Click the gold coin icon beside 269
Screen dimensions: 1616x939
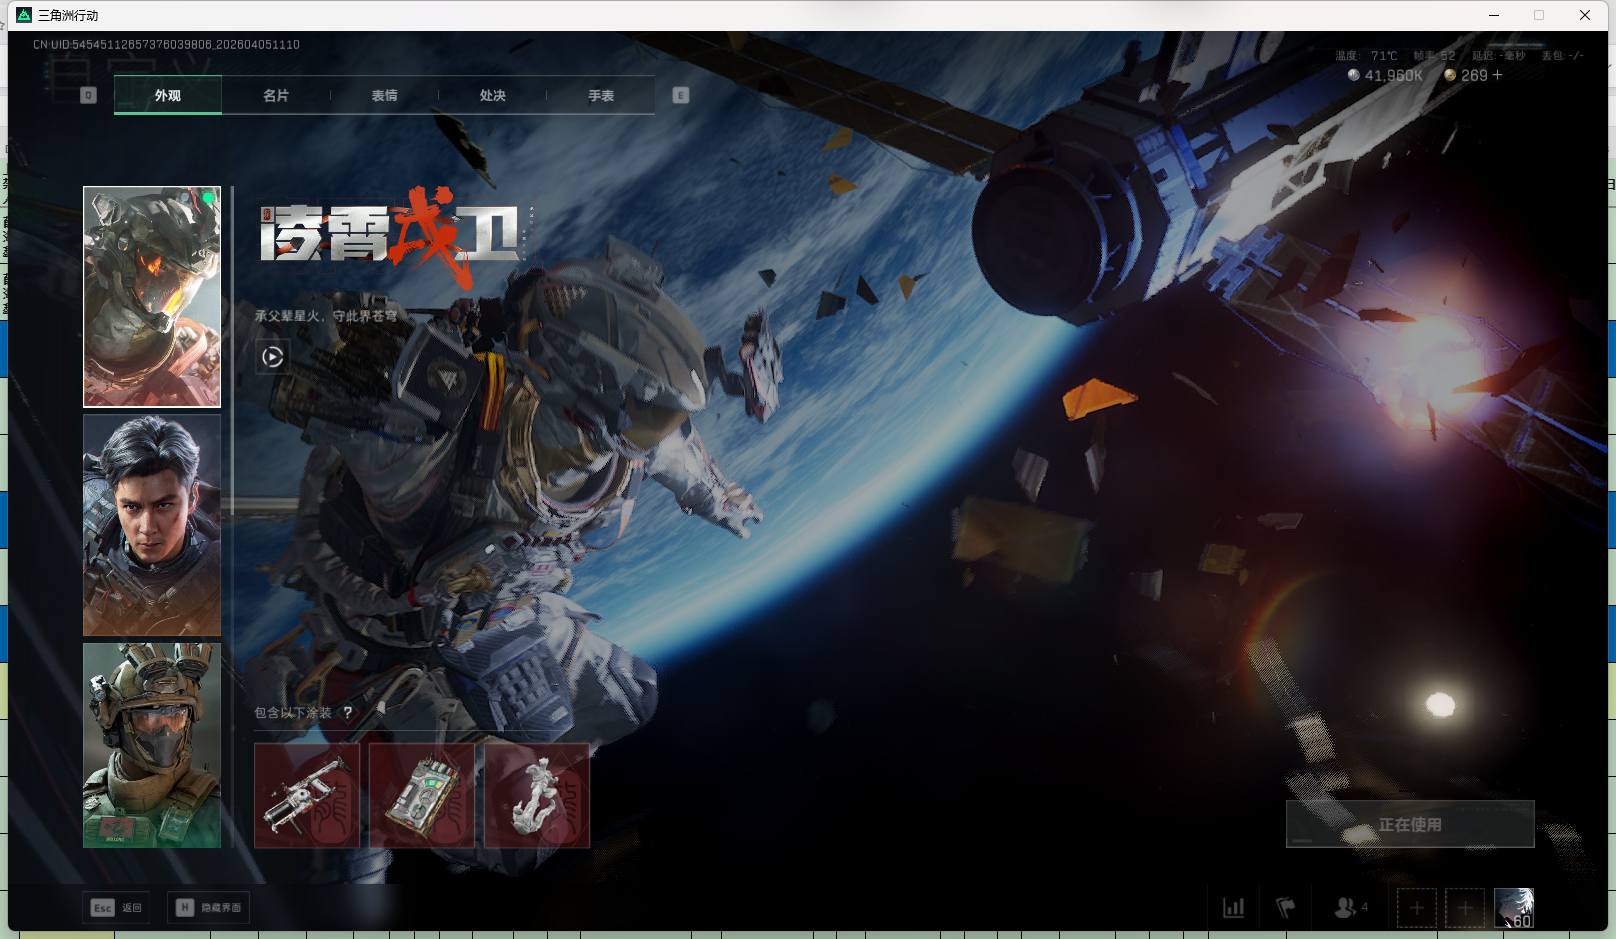tap(1450, 75)
